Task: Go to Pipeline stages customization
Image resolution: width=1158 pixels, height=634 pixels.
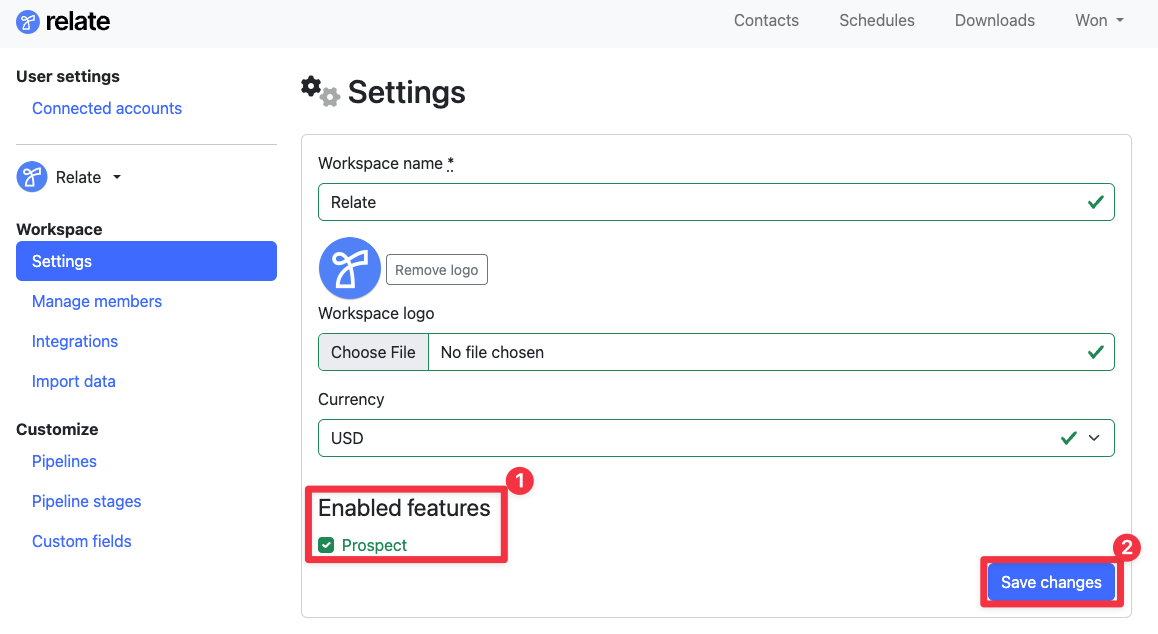Action: tap(86, 501)
